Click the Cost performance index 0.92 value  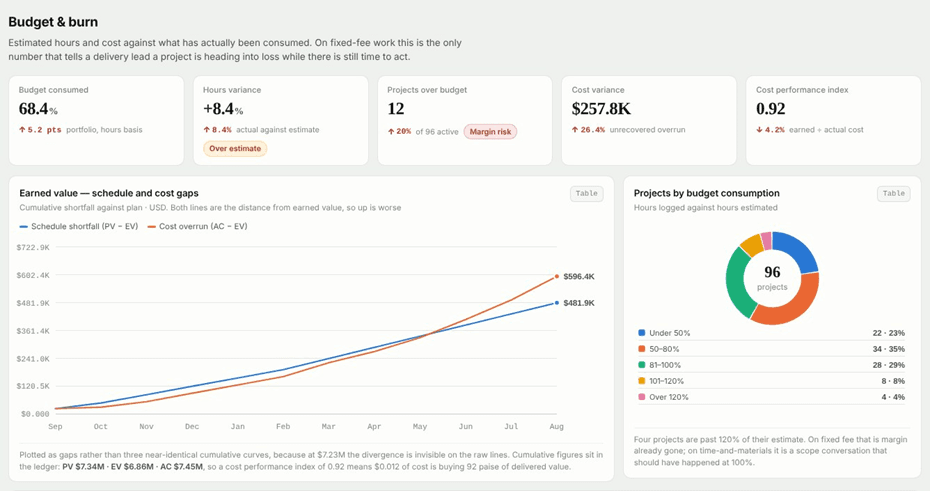tap(770, 109)
